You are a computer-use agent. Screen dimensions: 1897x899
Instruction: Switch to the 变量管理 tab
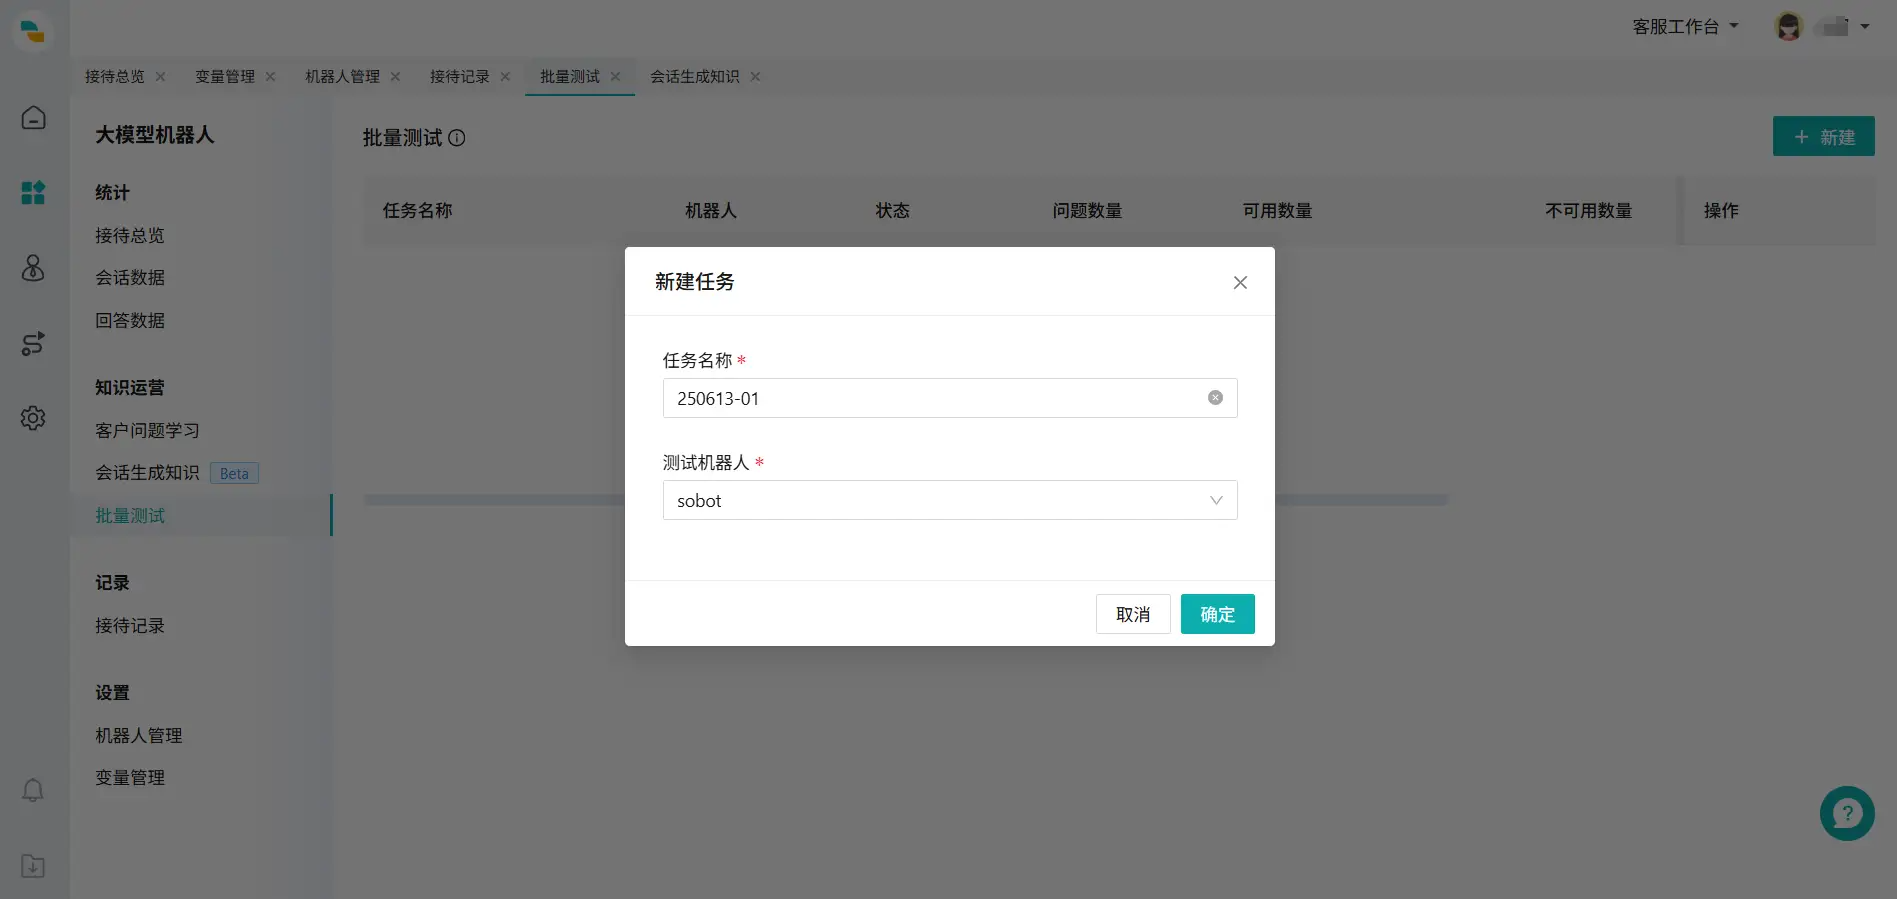[x=225, y=77]
